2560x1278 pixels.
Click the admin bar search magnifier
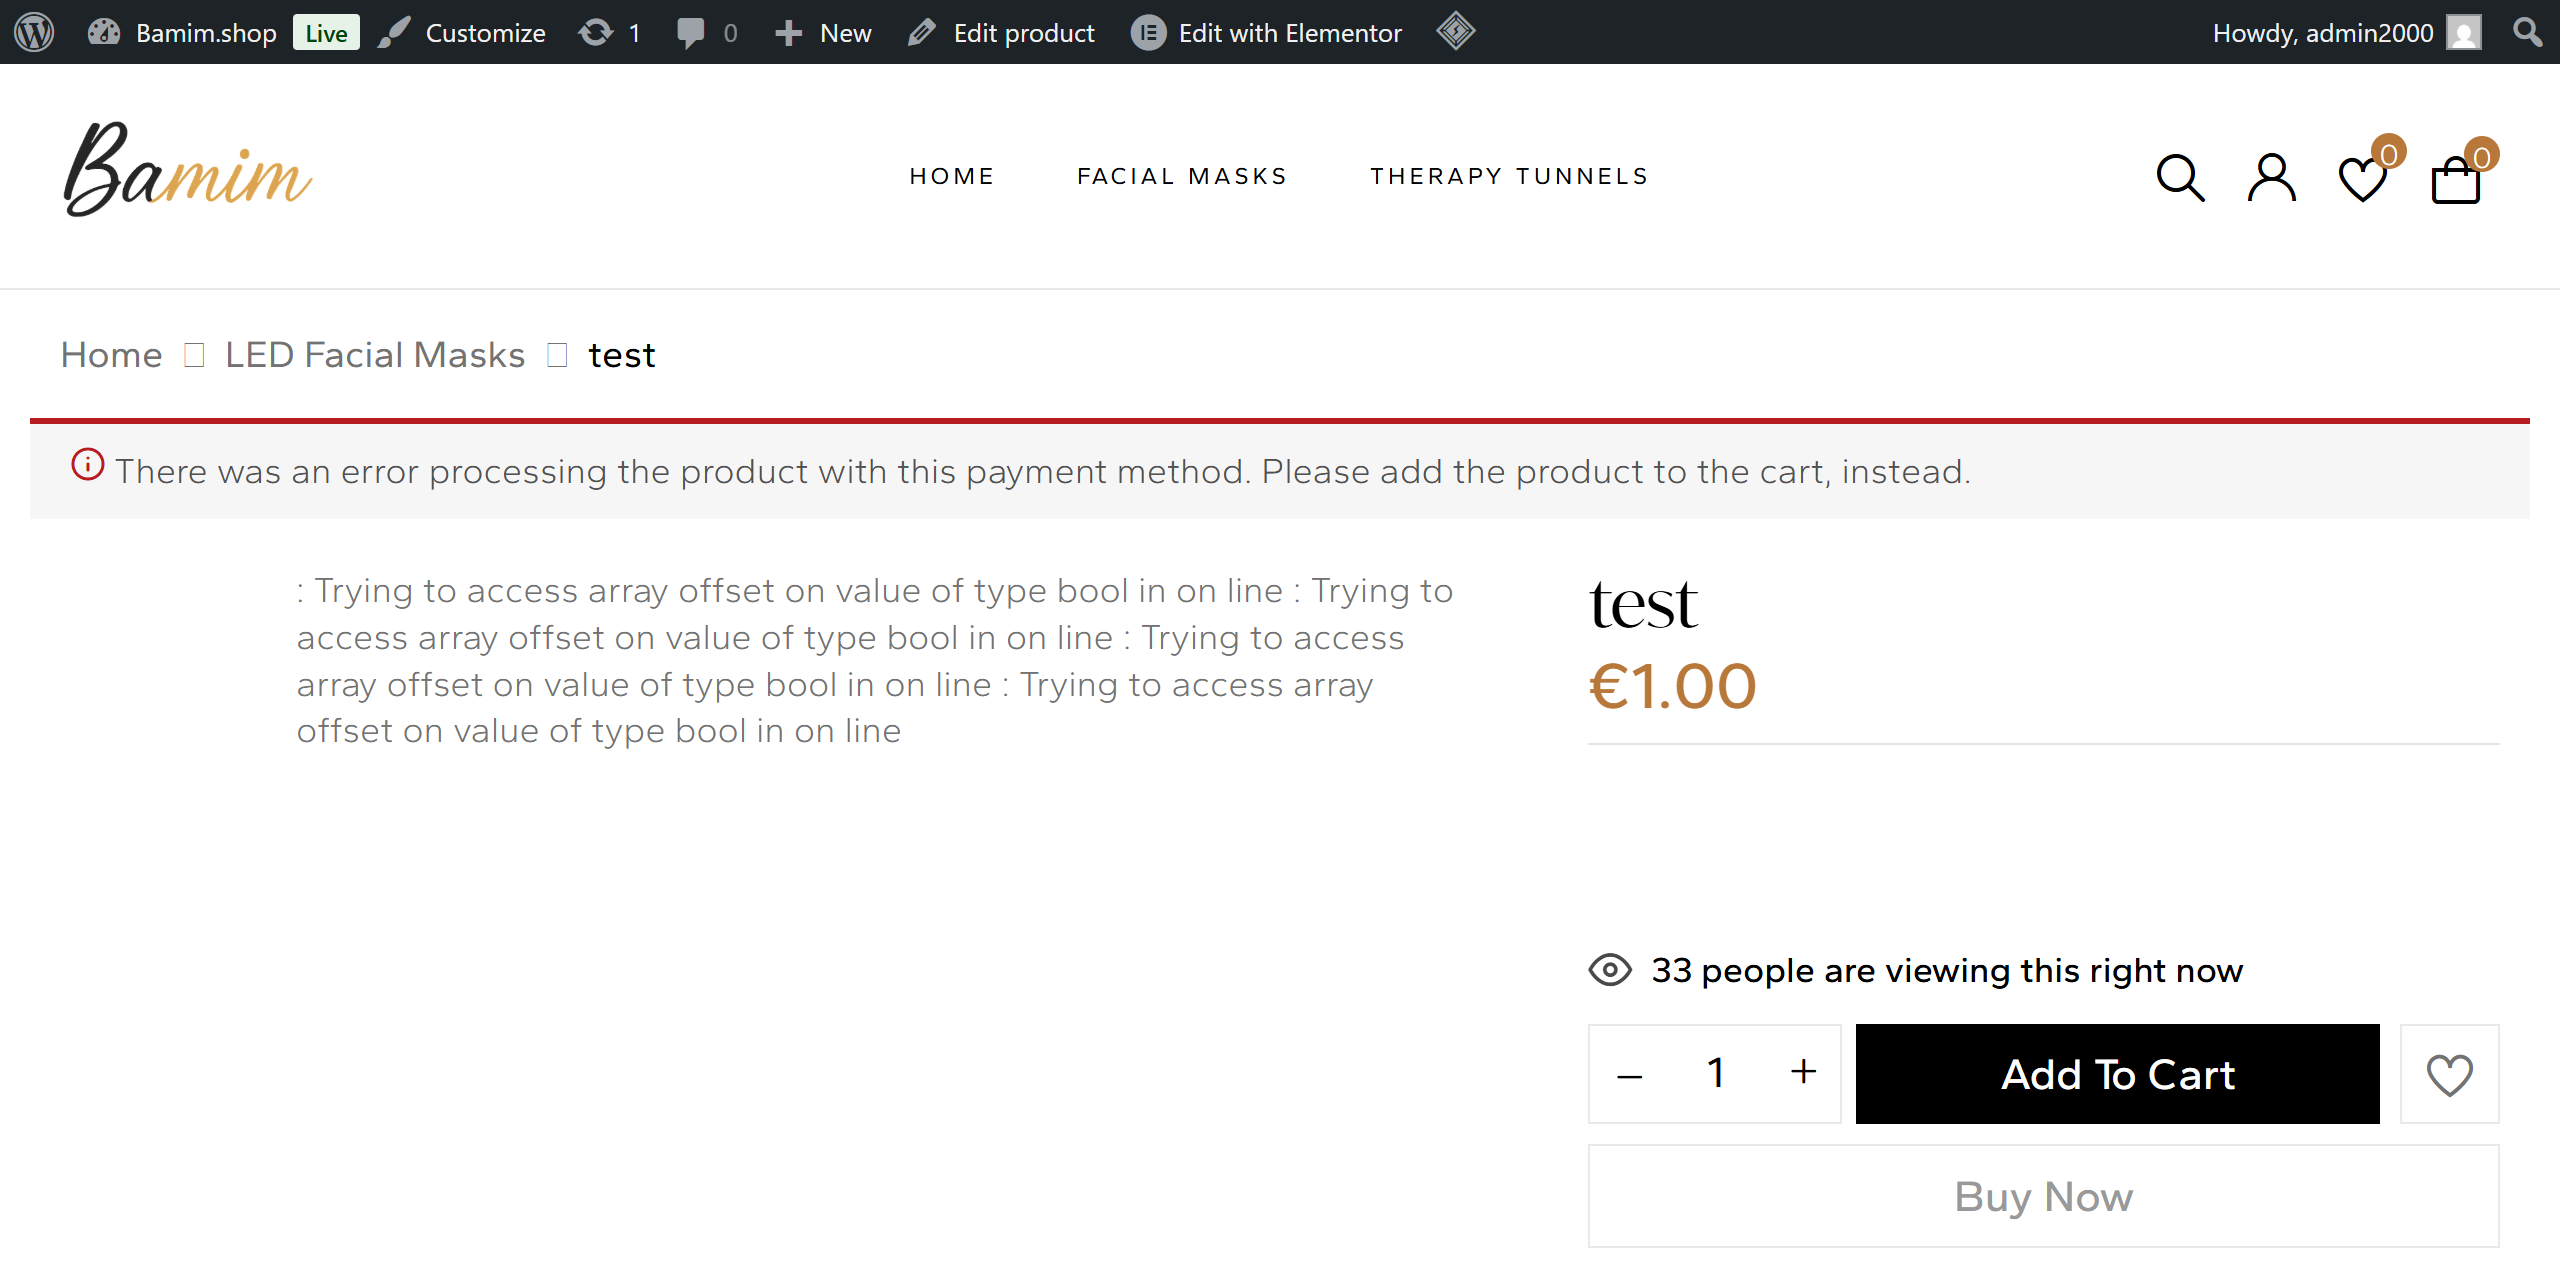(x=2527, y=32)
